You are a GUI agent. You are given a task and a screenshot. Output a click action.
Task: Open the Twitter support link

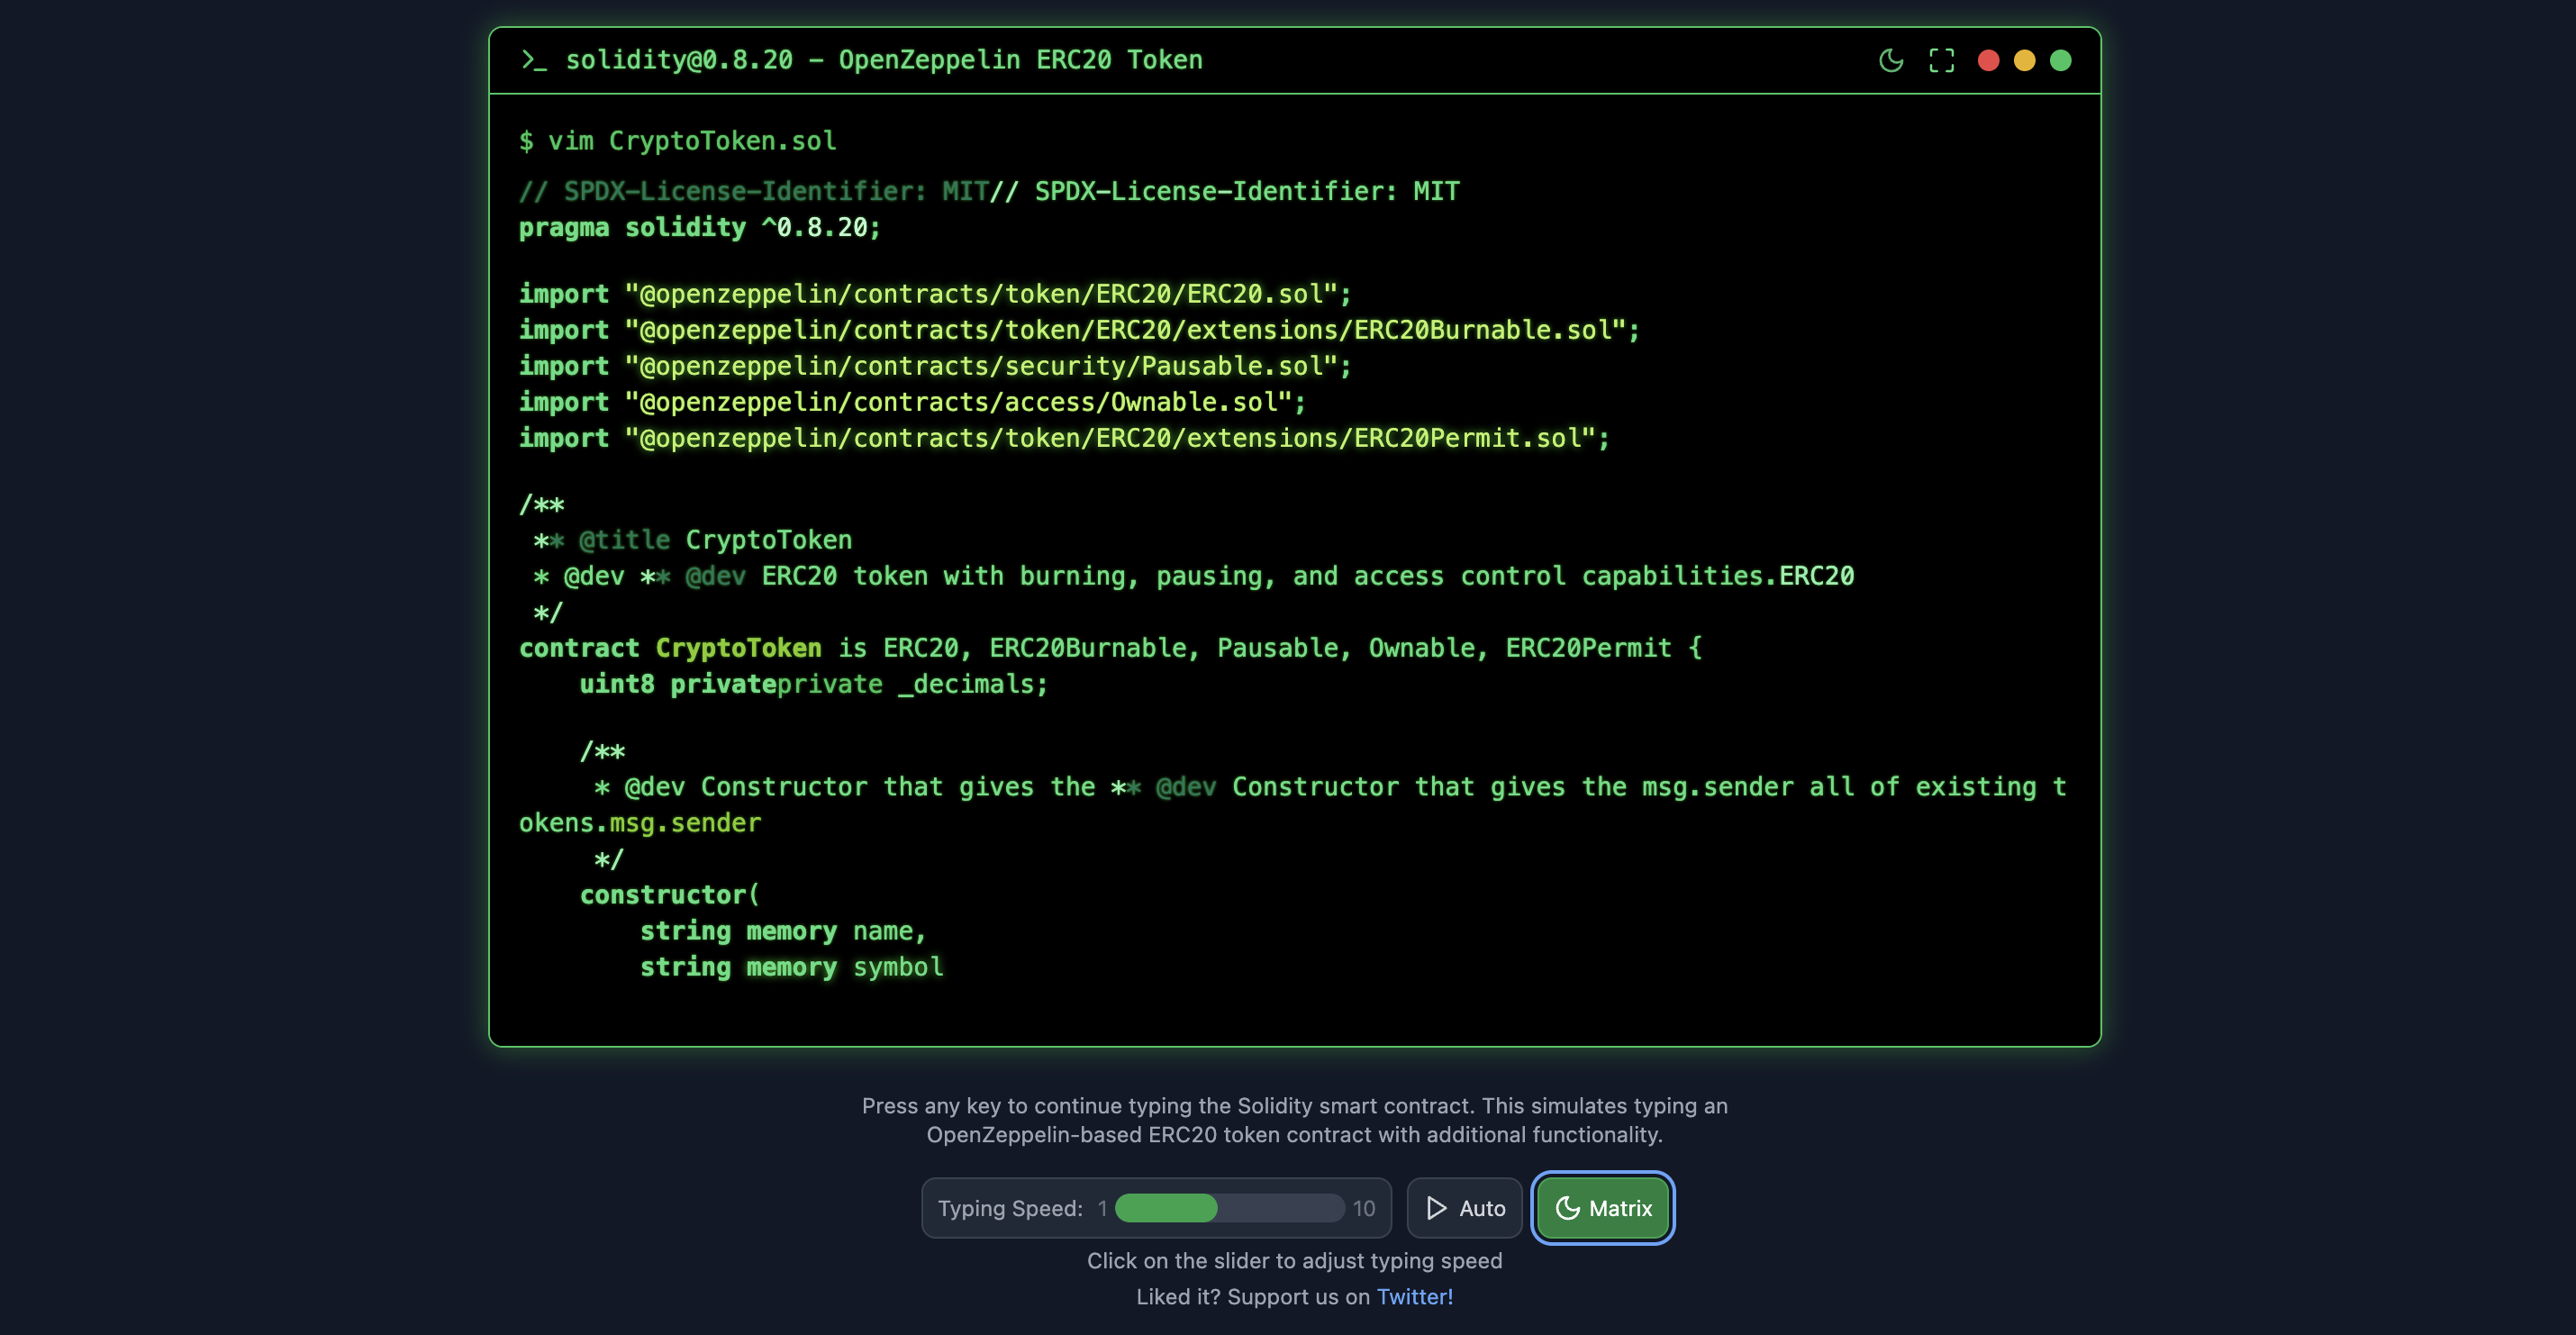tap(1414, 1296)
